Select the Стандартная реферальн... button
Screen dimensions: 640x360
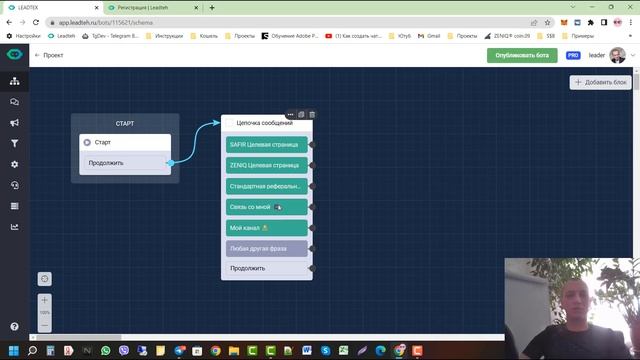click(267, 186)
